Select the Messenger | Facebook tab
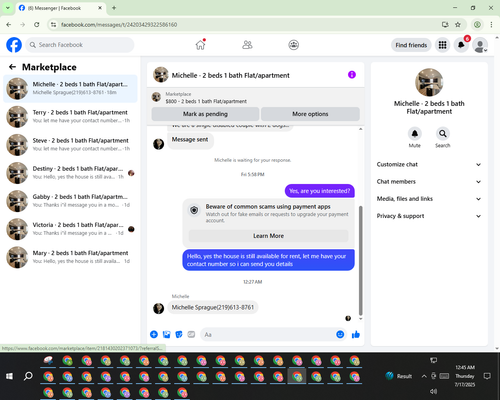500x400 pixels. tap(60, 8)
